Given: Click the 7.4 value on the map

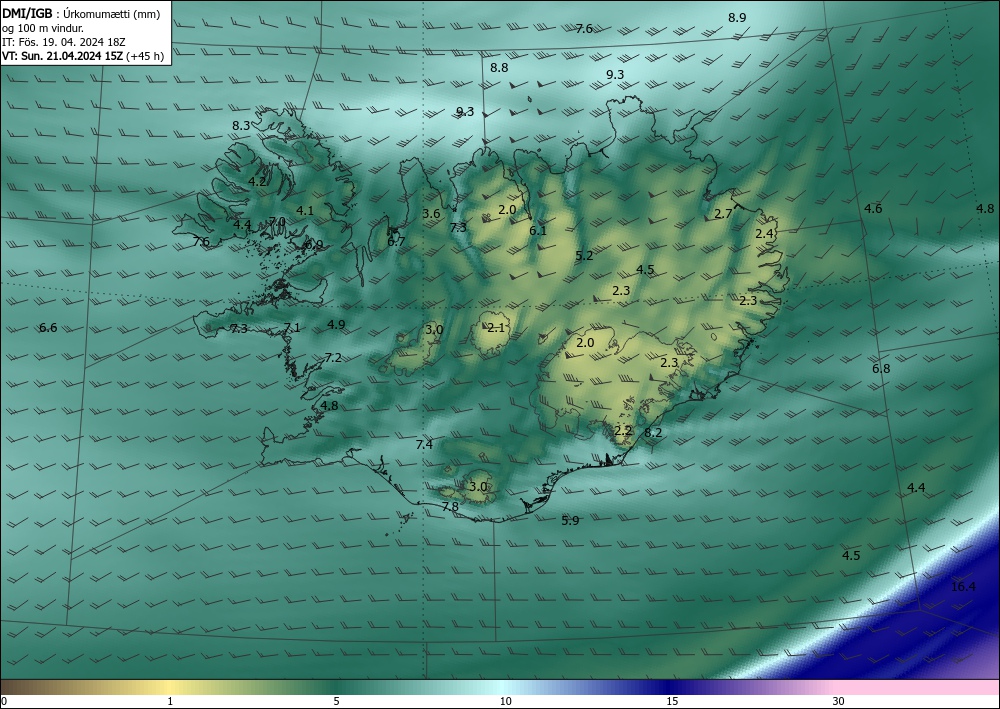Looking at the screenshot, I should pyautogui.click(x=424, y=444).
